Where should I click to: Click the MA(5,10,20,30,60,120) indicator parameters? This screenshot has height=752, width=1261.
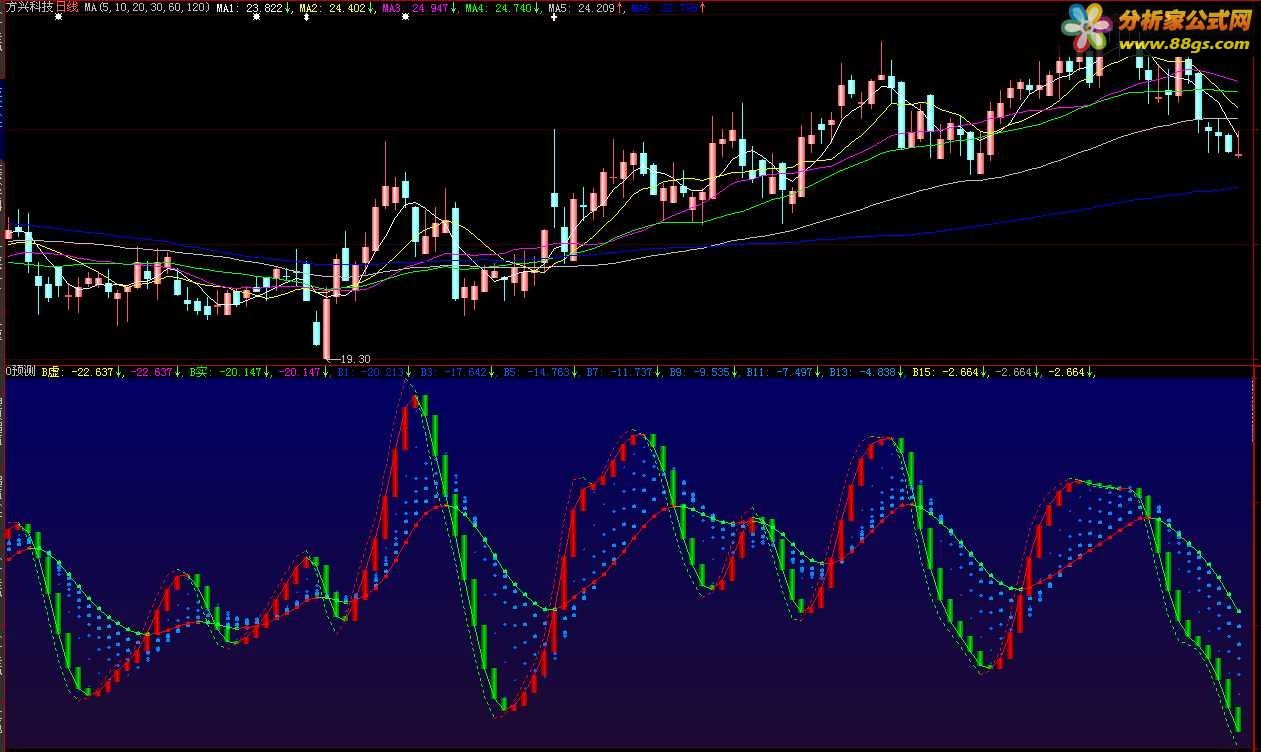click(x=147, y=7)
